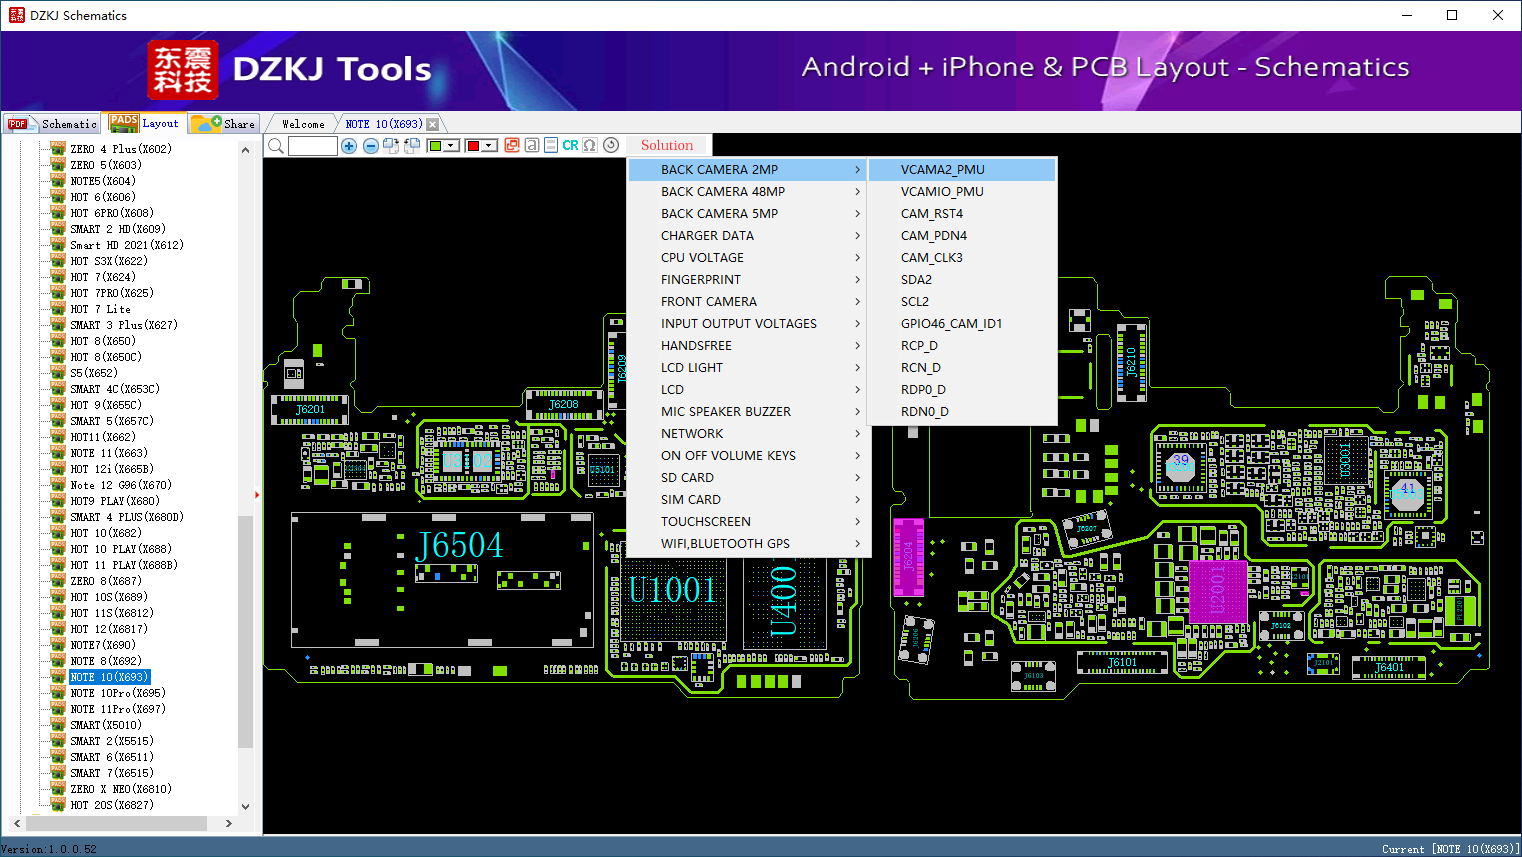Click the highlighted J6204 connector on PCB
1522x857 pixels.
pyautogui.click(x=908, y=557)
